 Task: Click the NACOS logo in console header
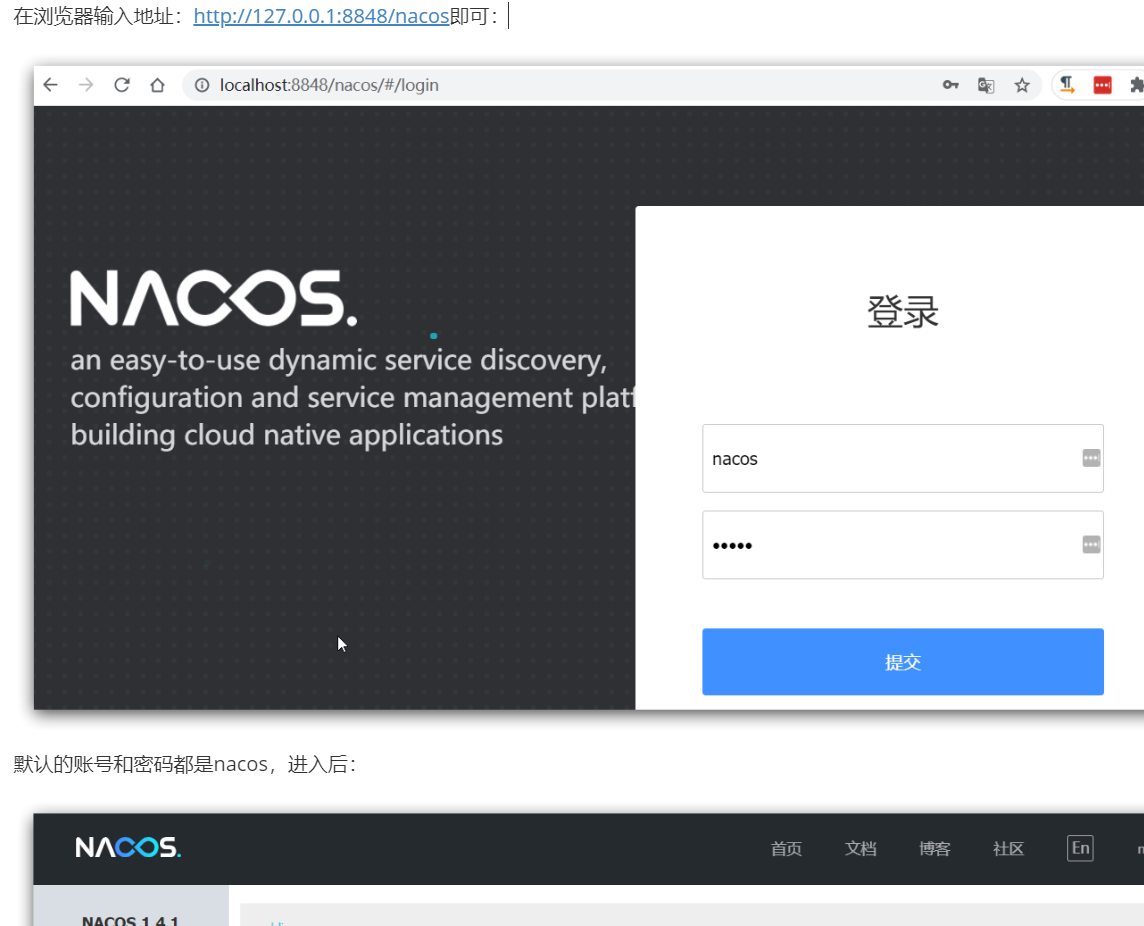(128, 847)
